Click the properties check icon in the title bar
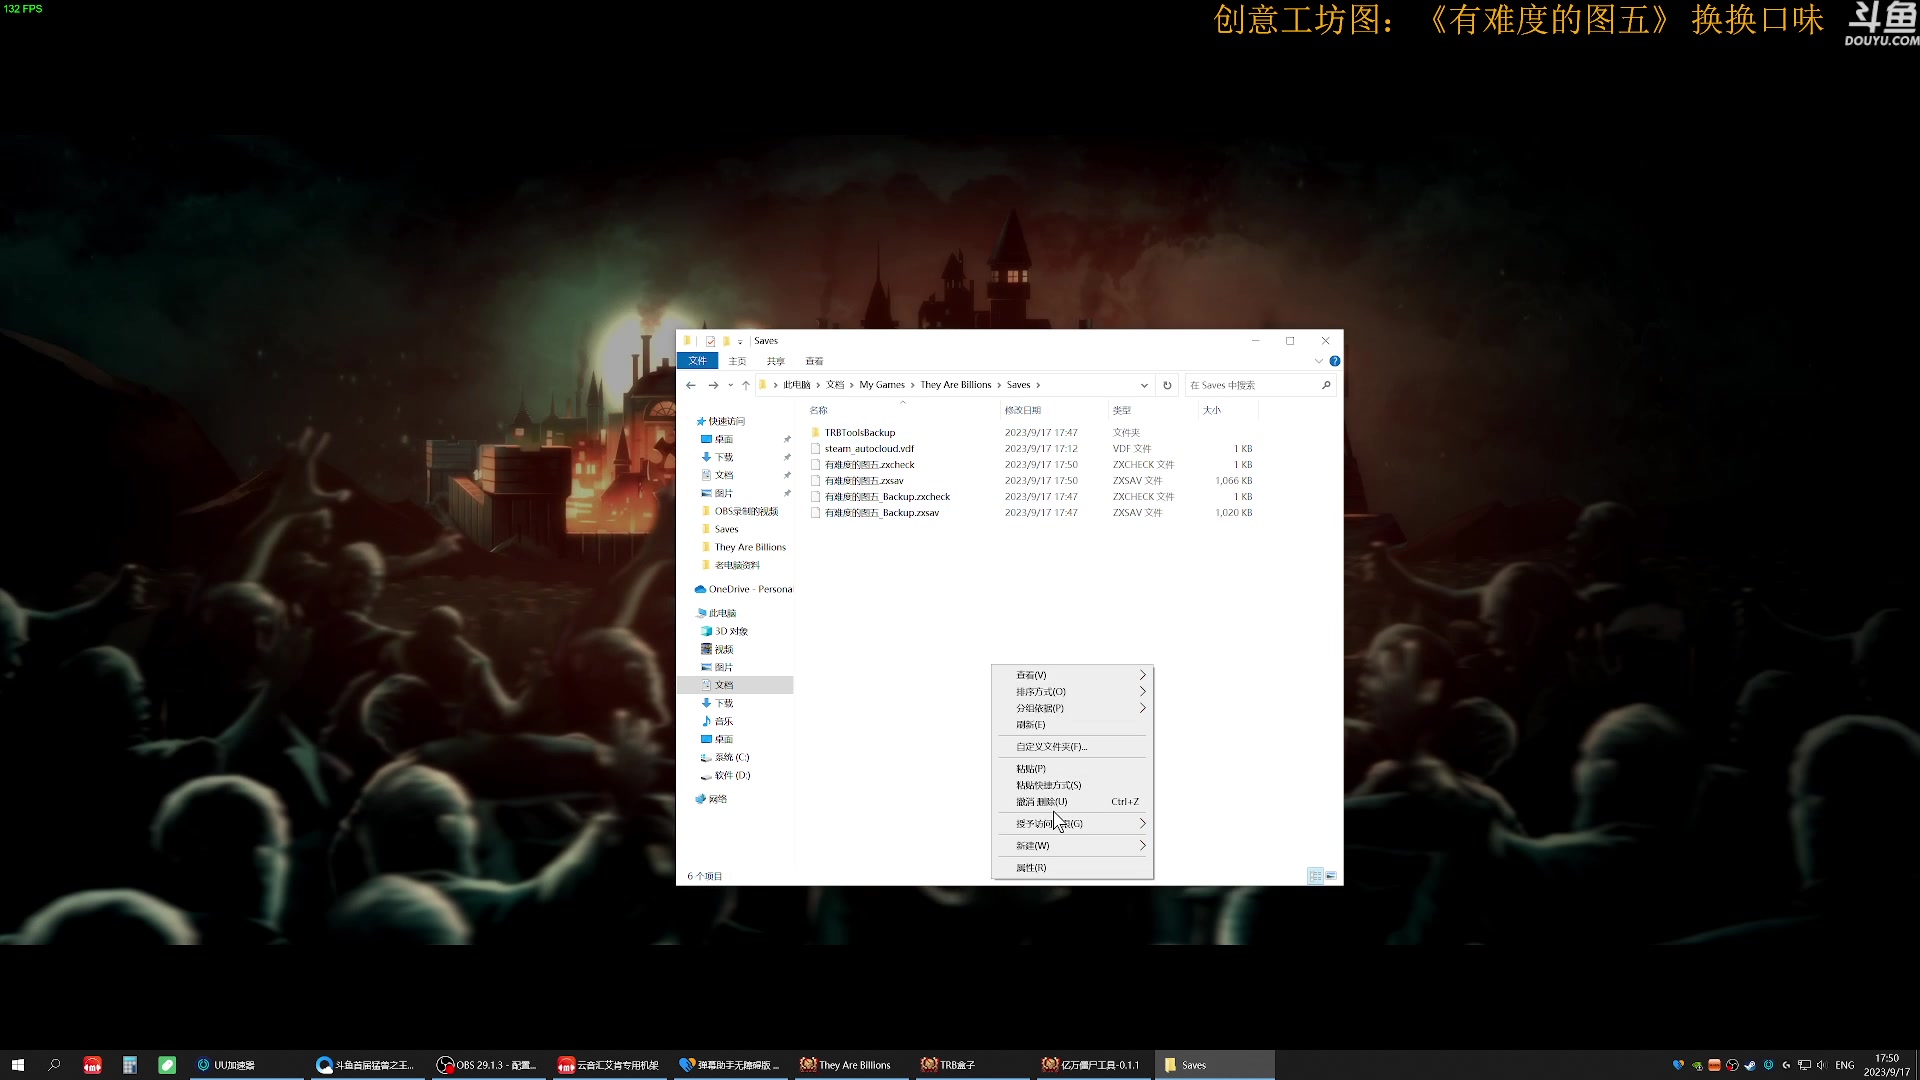This screenshot has height=1080, width=1920. click(x=710, y=341)
